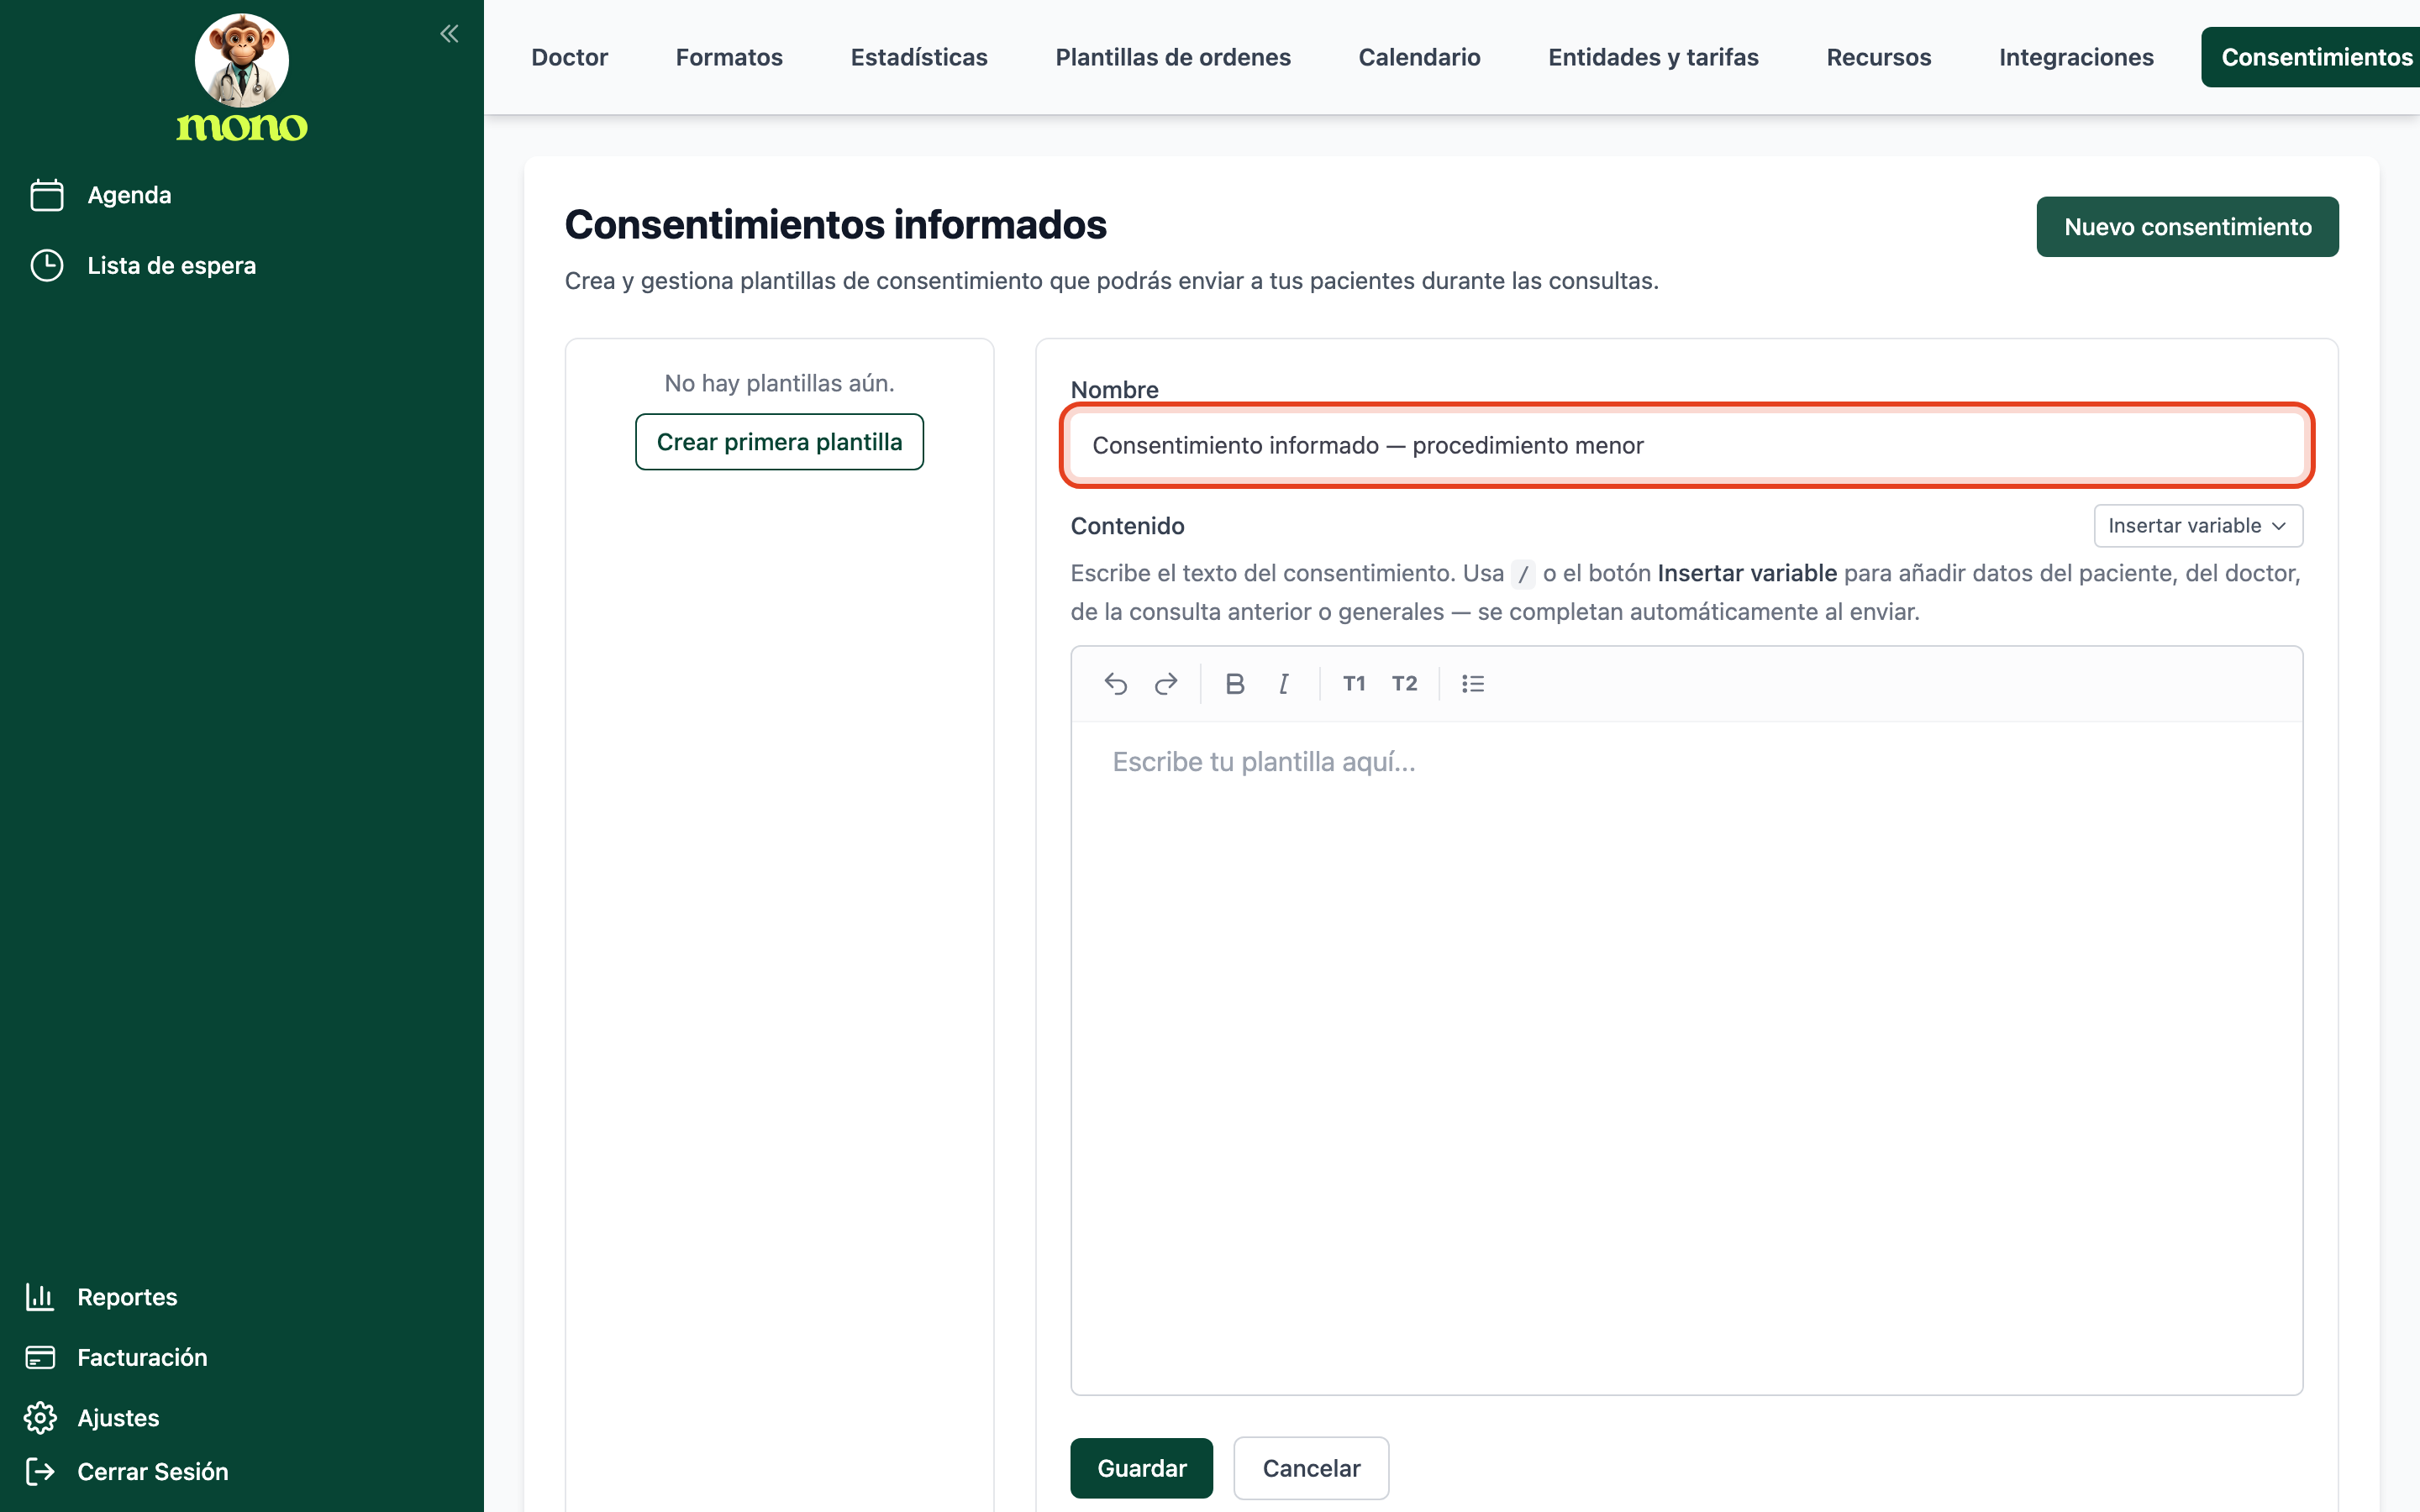
Task: Focus the Nombre input field
Action: tap(1687, 446)
